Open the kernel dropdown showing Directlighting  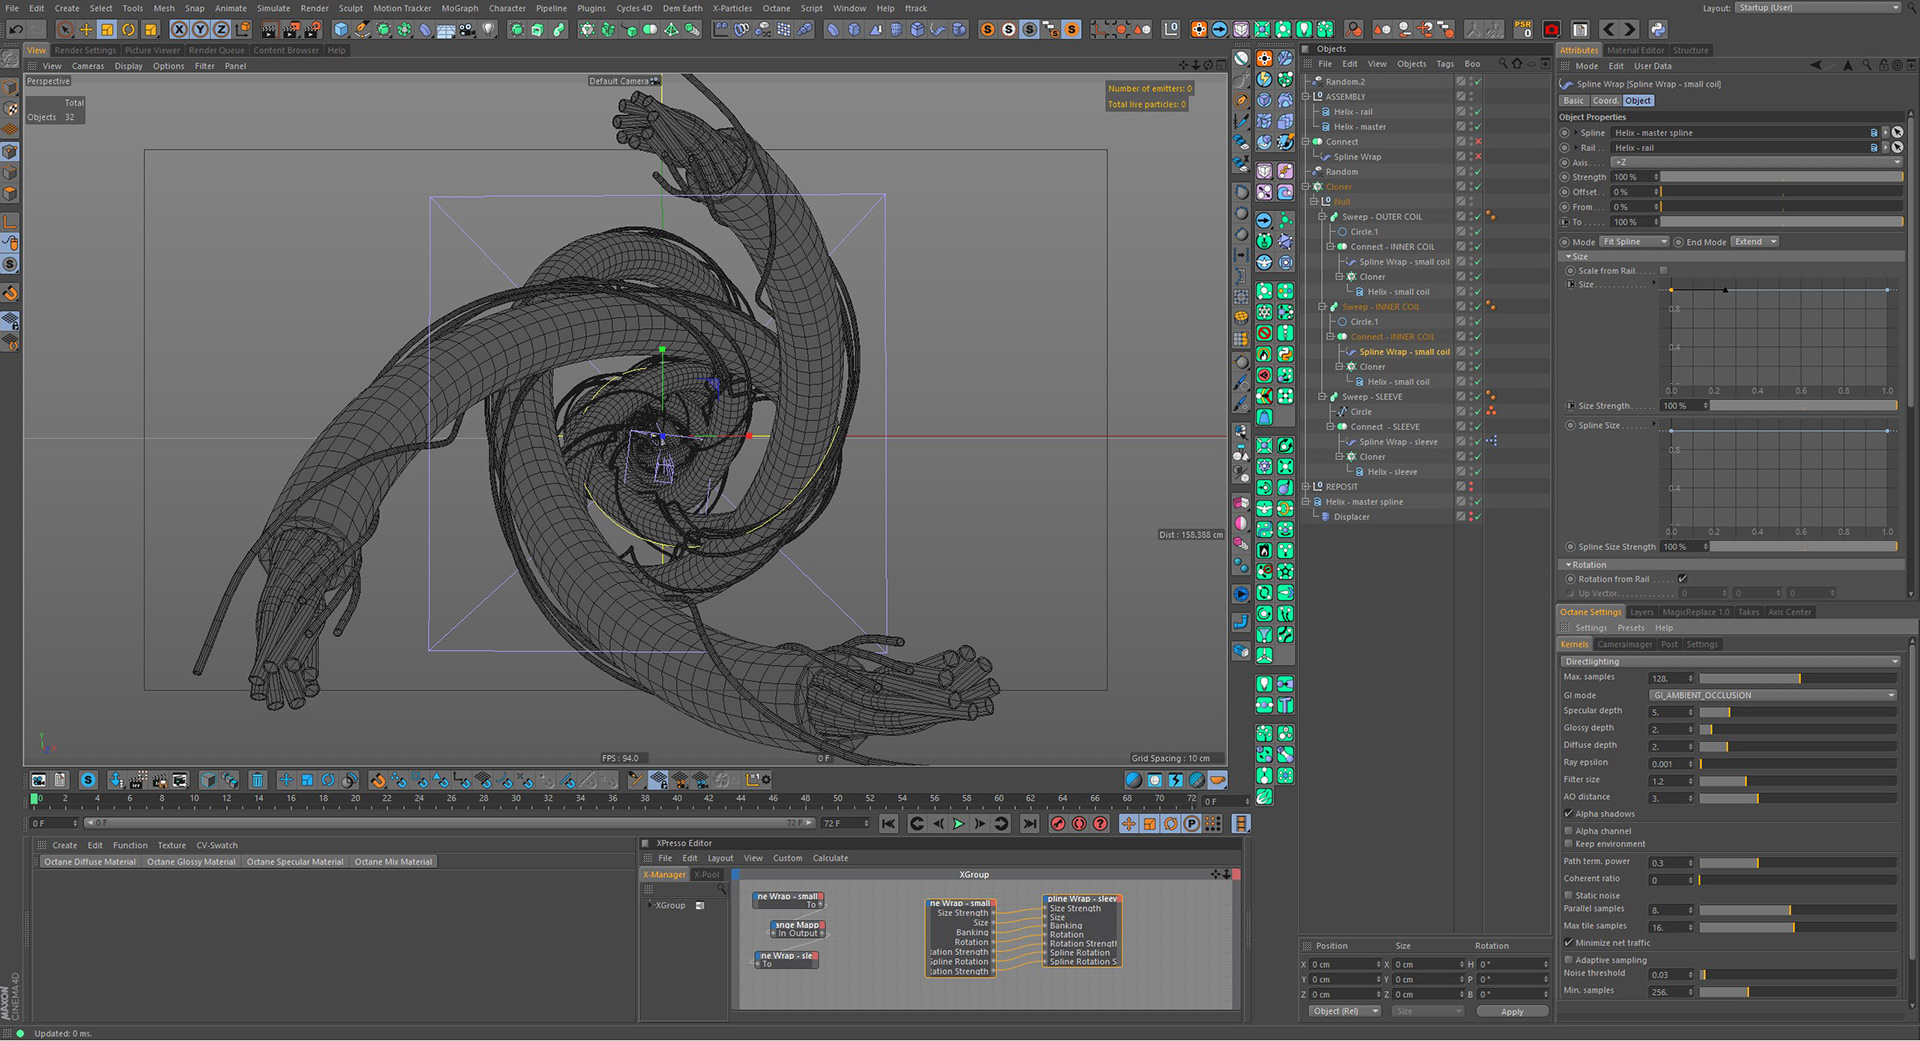(x=1730, y=662)
